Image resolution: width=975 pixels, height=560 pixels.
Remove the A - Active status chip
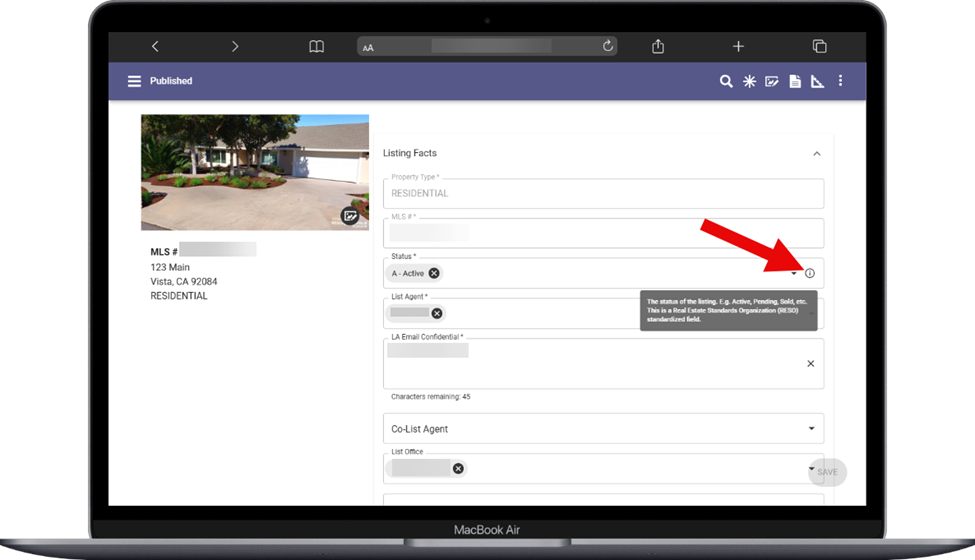pyautogui.click(x=434, y=273)
